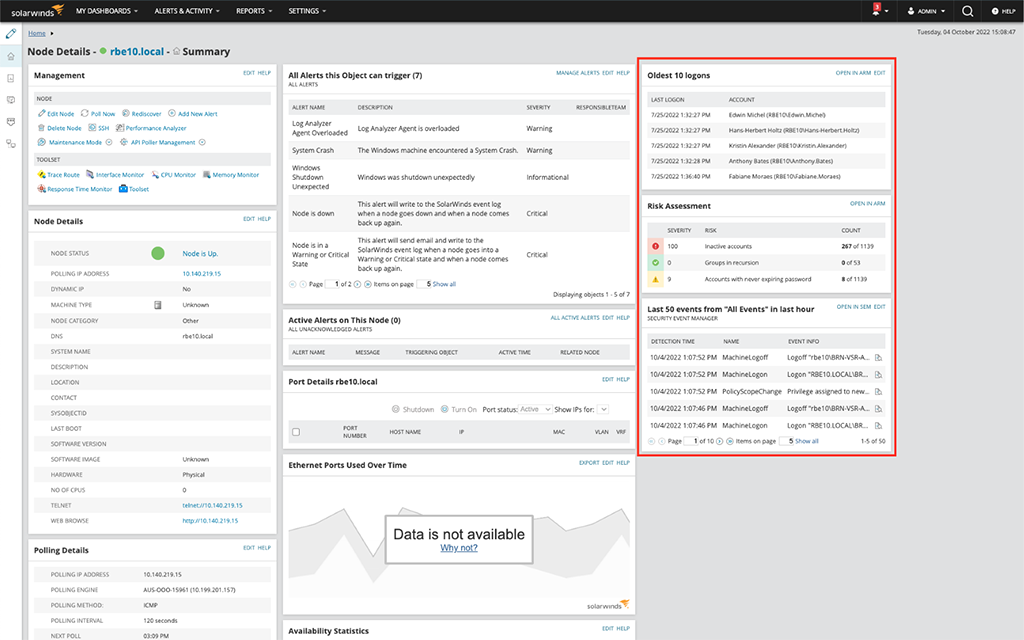Click the Poll Now icon

[x=85, y=113]
